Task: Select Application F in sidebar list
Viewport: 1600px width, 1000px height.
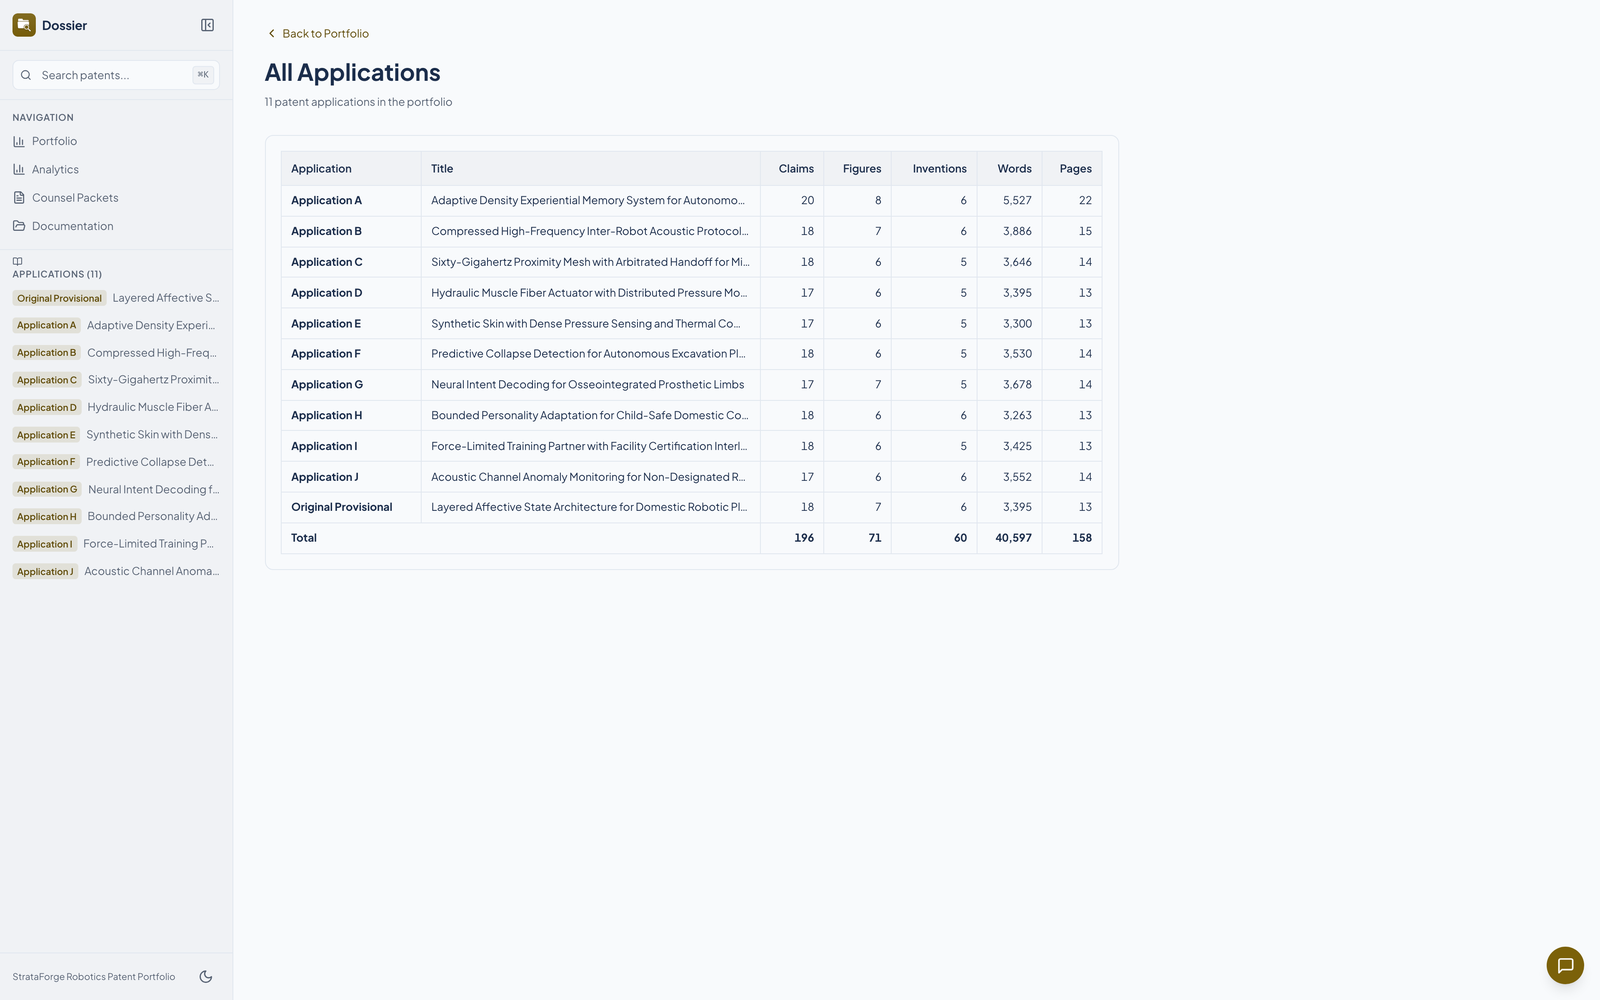Action: point(116,462)
